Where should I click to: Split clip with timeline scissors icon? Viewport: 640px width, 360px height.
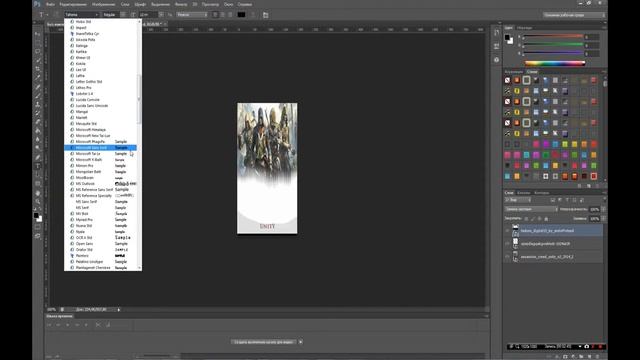(98, 325)
